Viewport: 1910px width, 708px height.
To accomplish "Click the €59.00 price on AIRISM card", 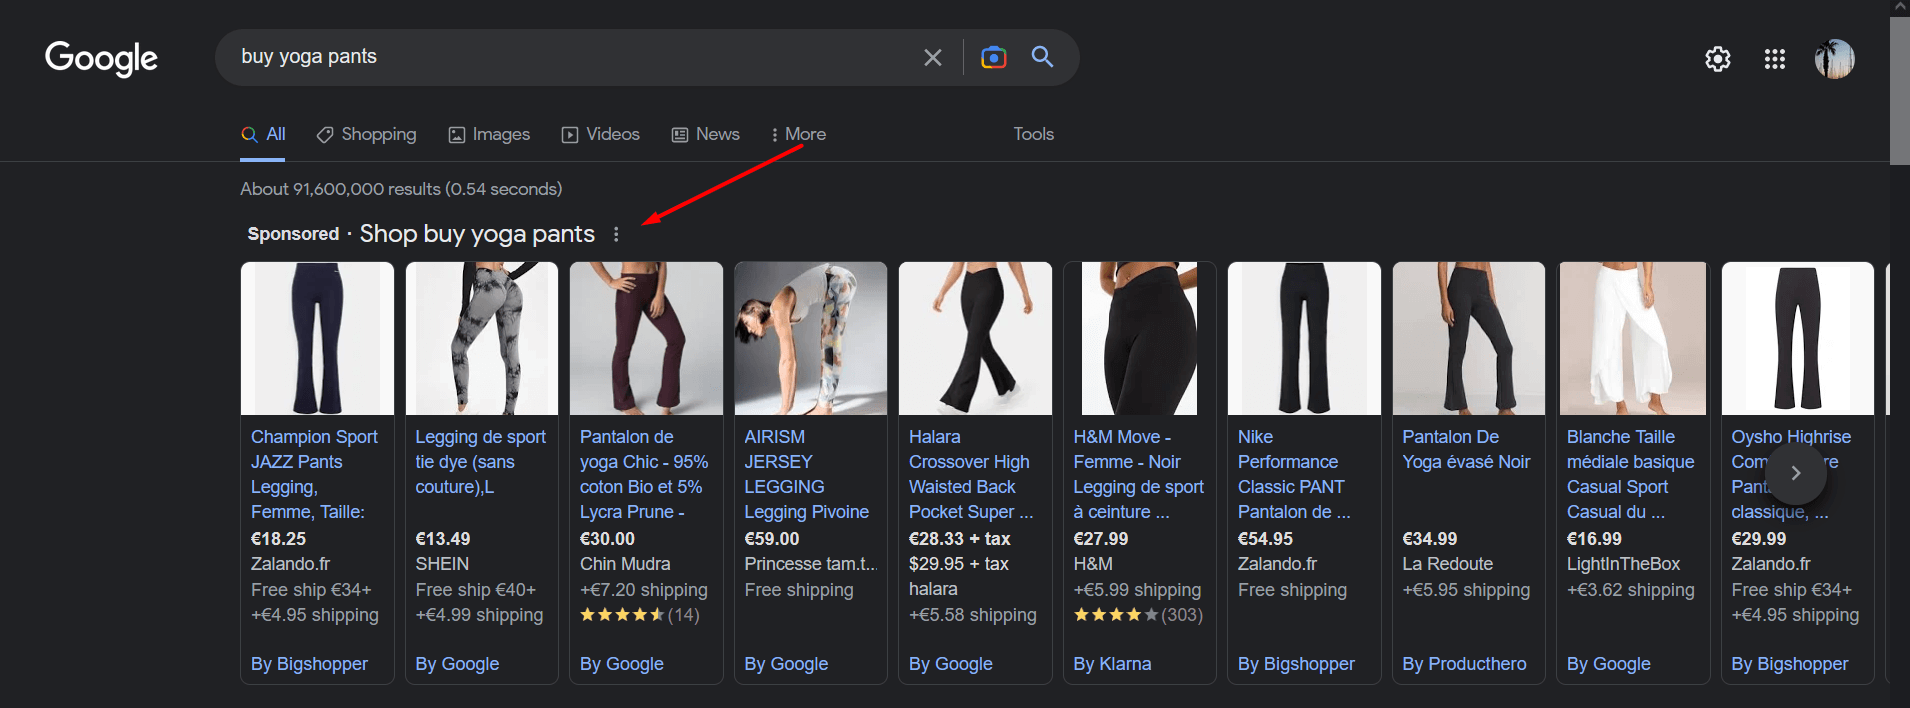I will coord(772,539).
